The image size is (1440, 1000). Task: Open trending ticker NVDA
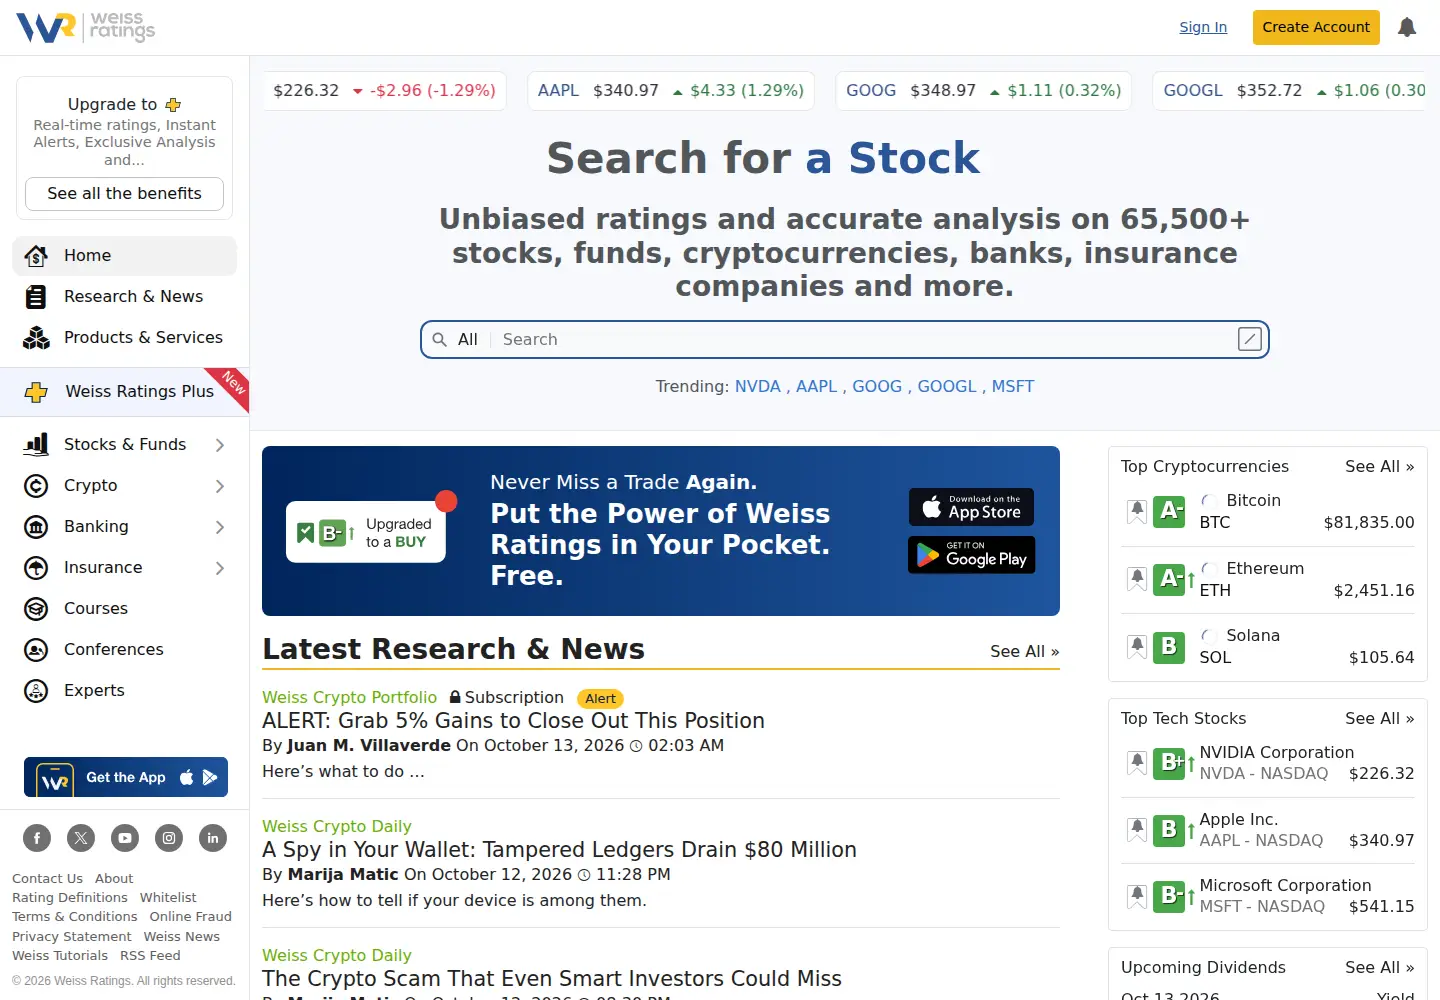click(x=758, y=387)
